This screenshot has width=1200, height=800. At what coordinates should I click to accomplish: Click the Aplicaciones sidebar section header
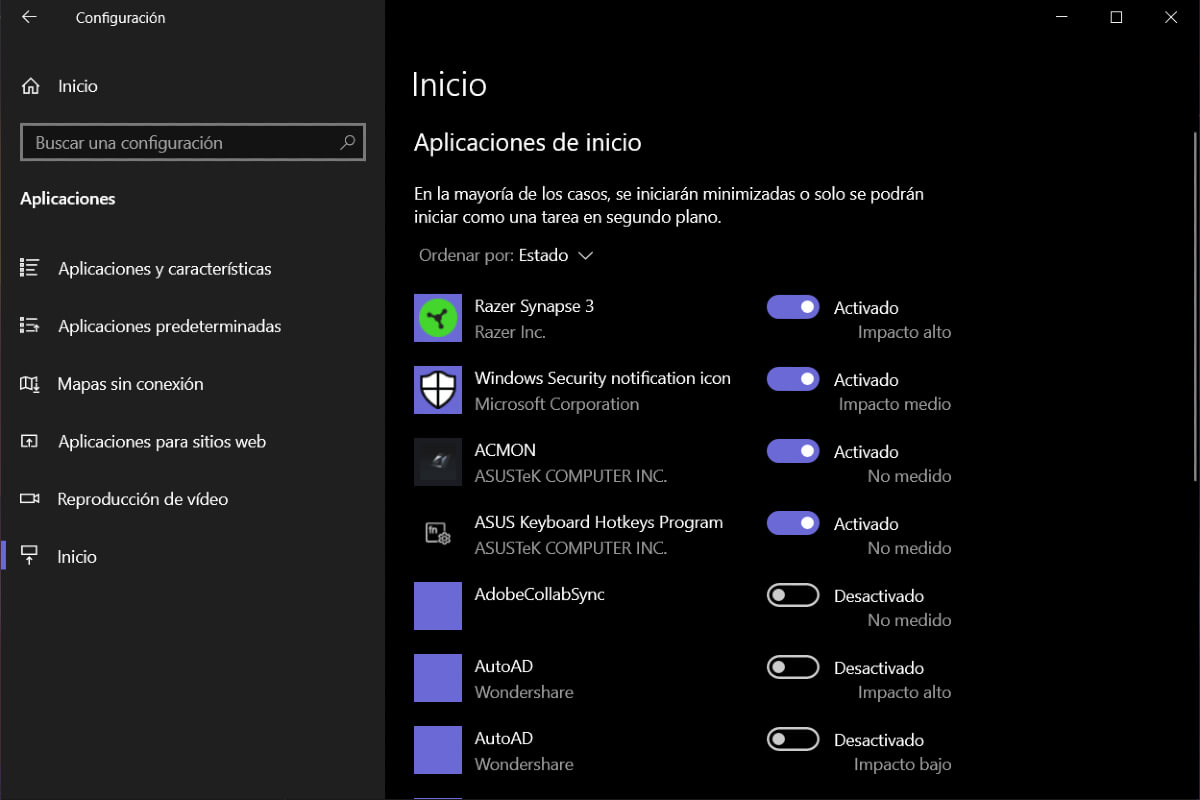[68, 199]
